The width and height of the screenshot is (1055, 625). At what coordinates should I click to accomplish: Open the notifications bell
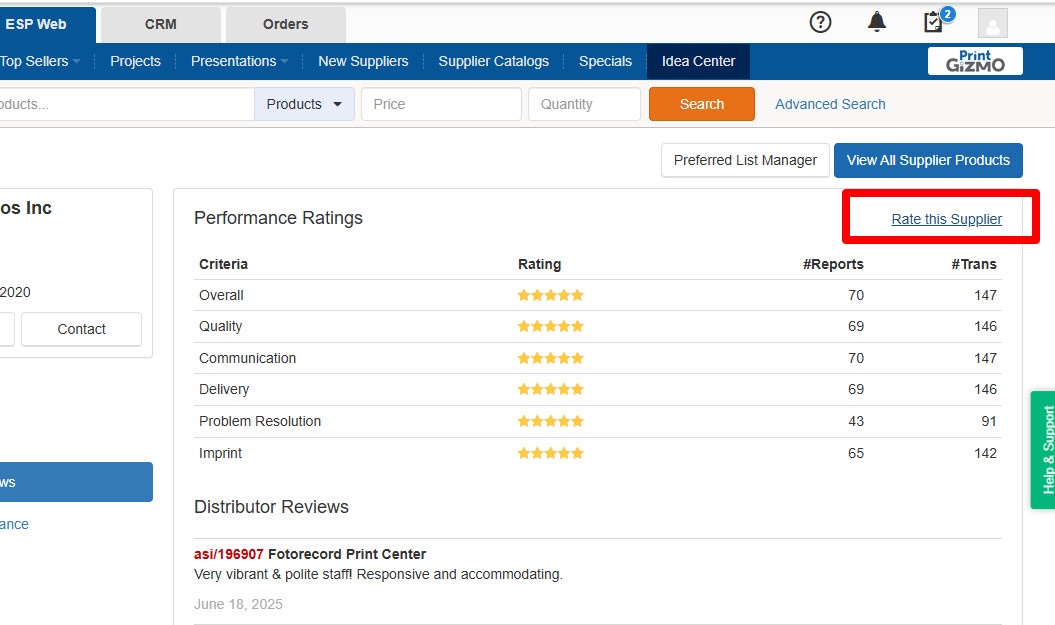[877, 22]
